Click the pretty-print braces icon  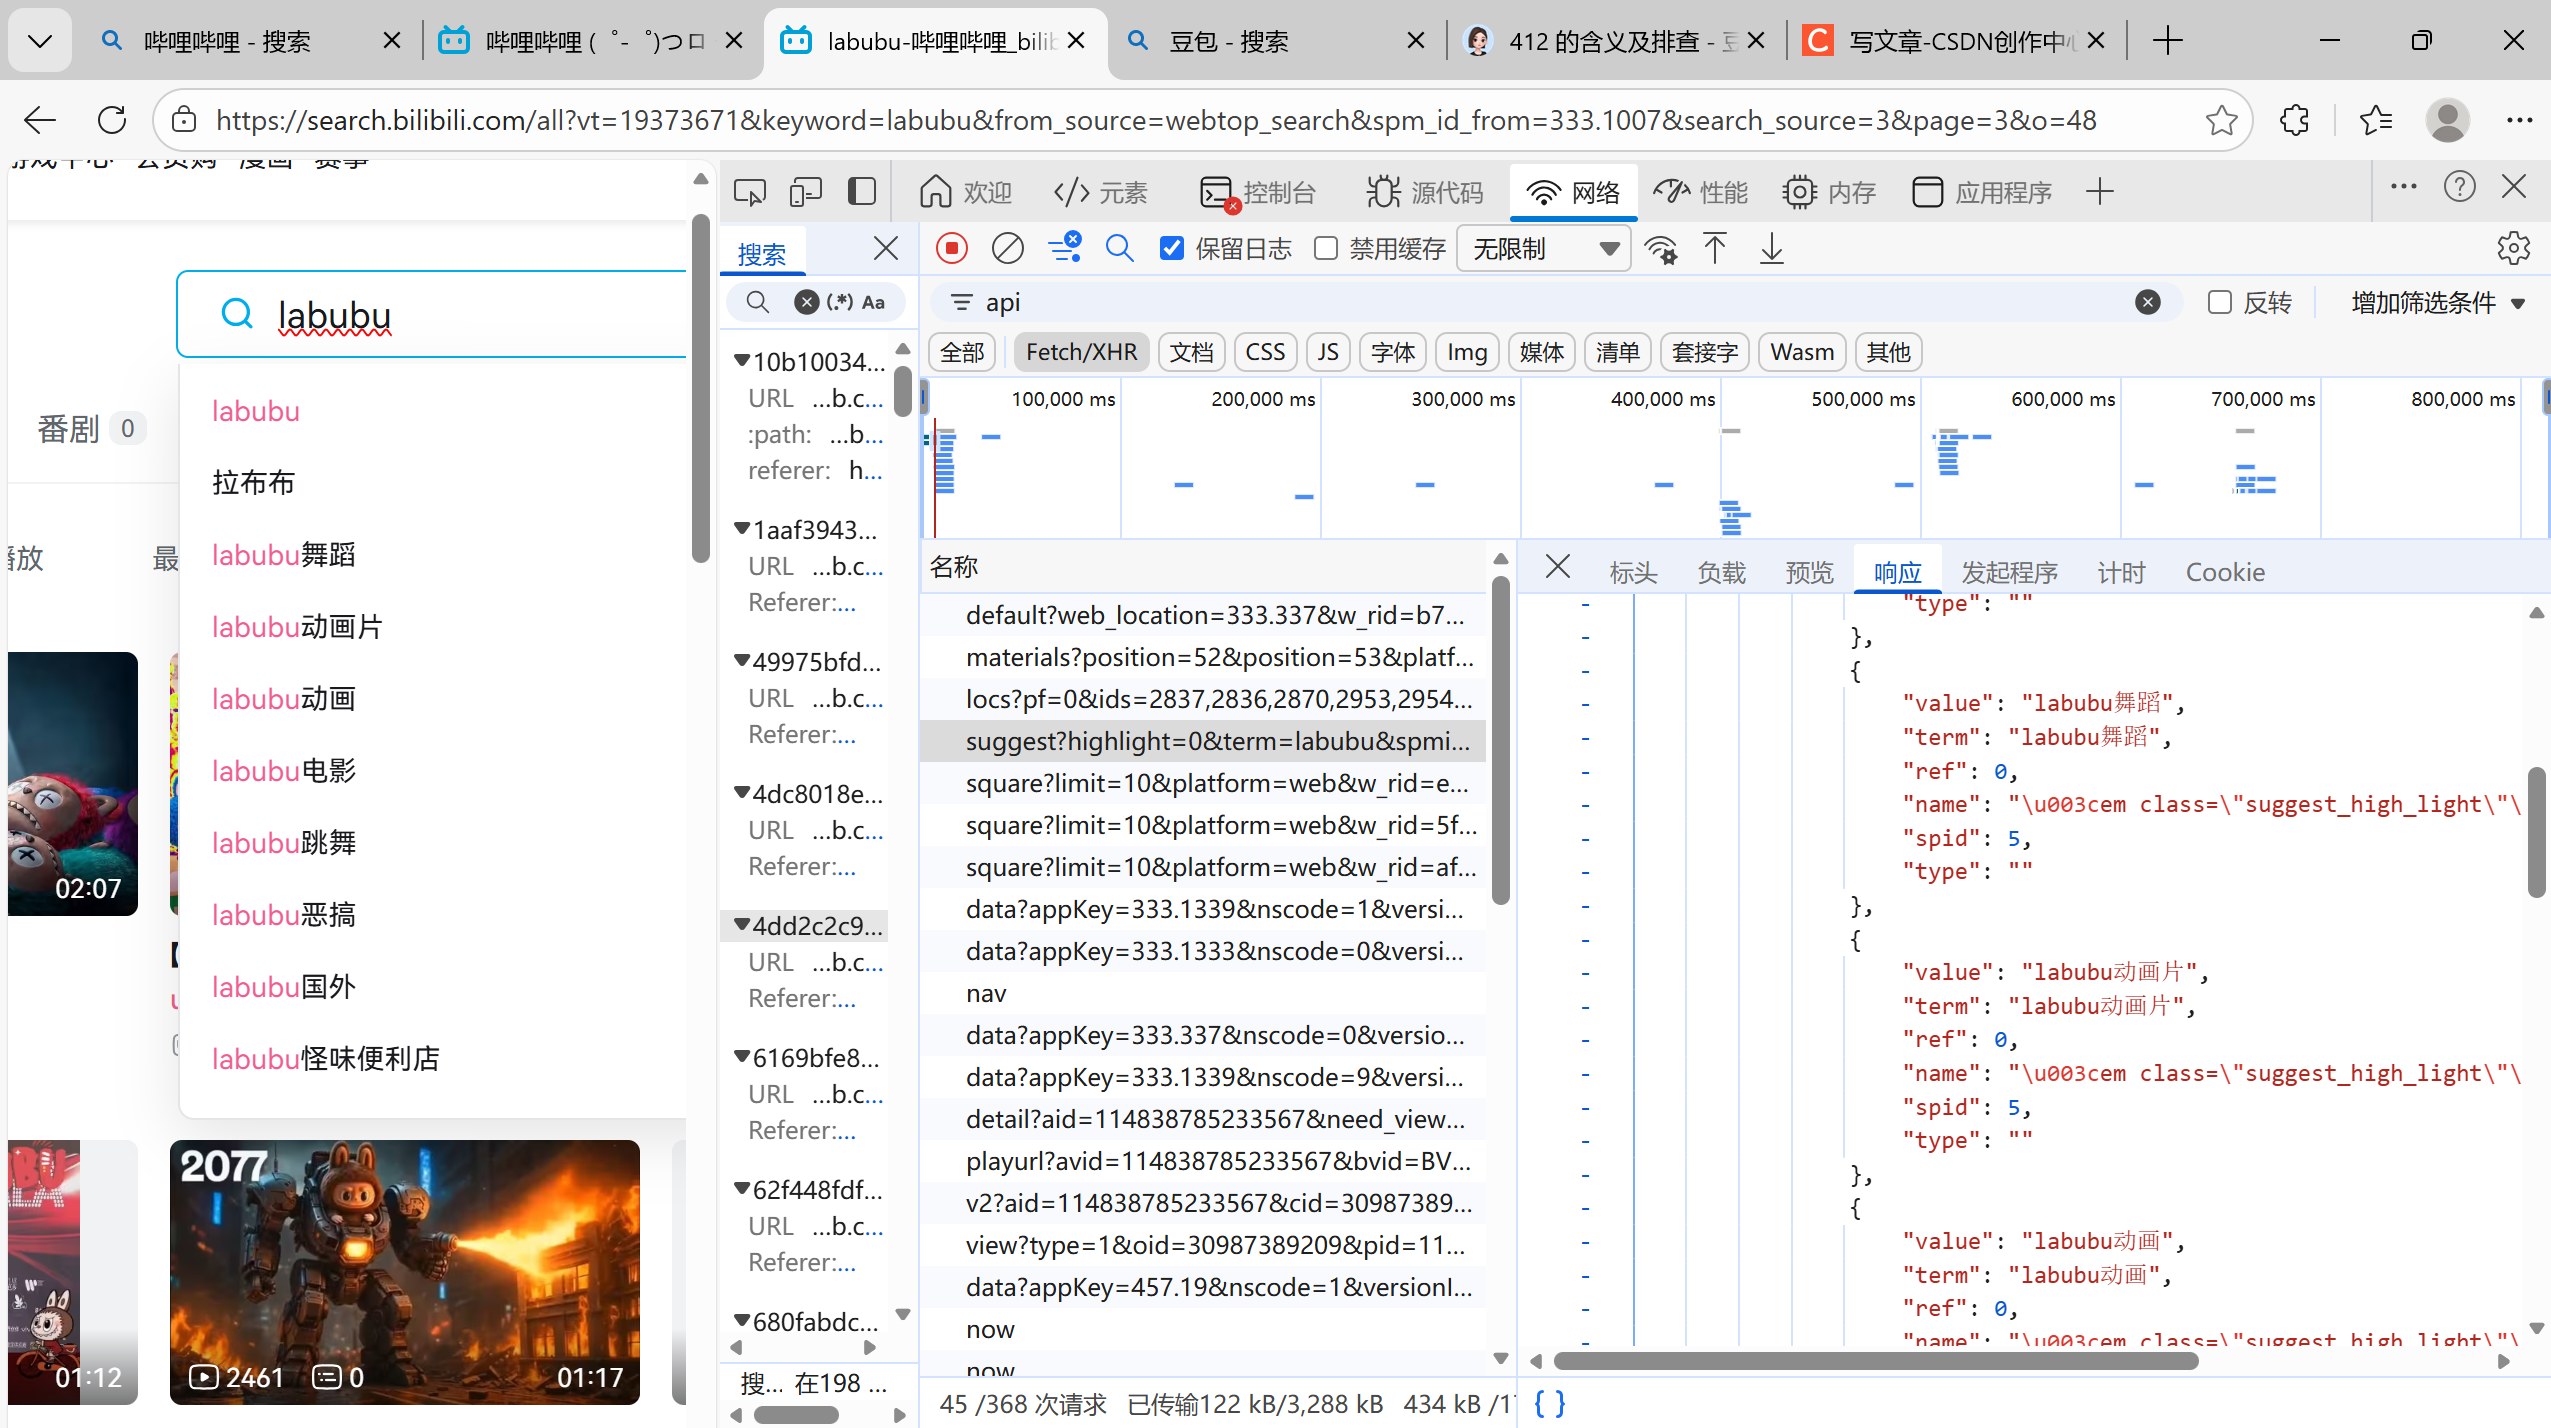tap(1549, 1403)
